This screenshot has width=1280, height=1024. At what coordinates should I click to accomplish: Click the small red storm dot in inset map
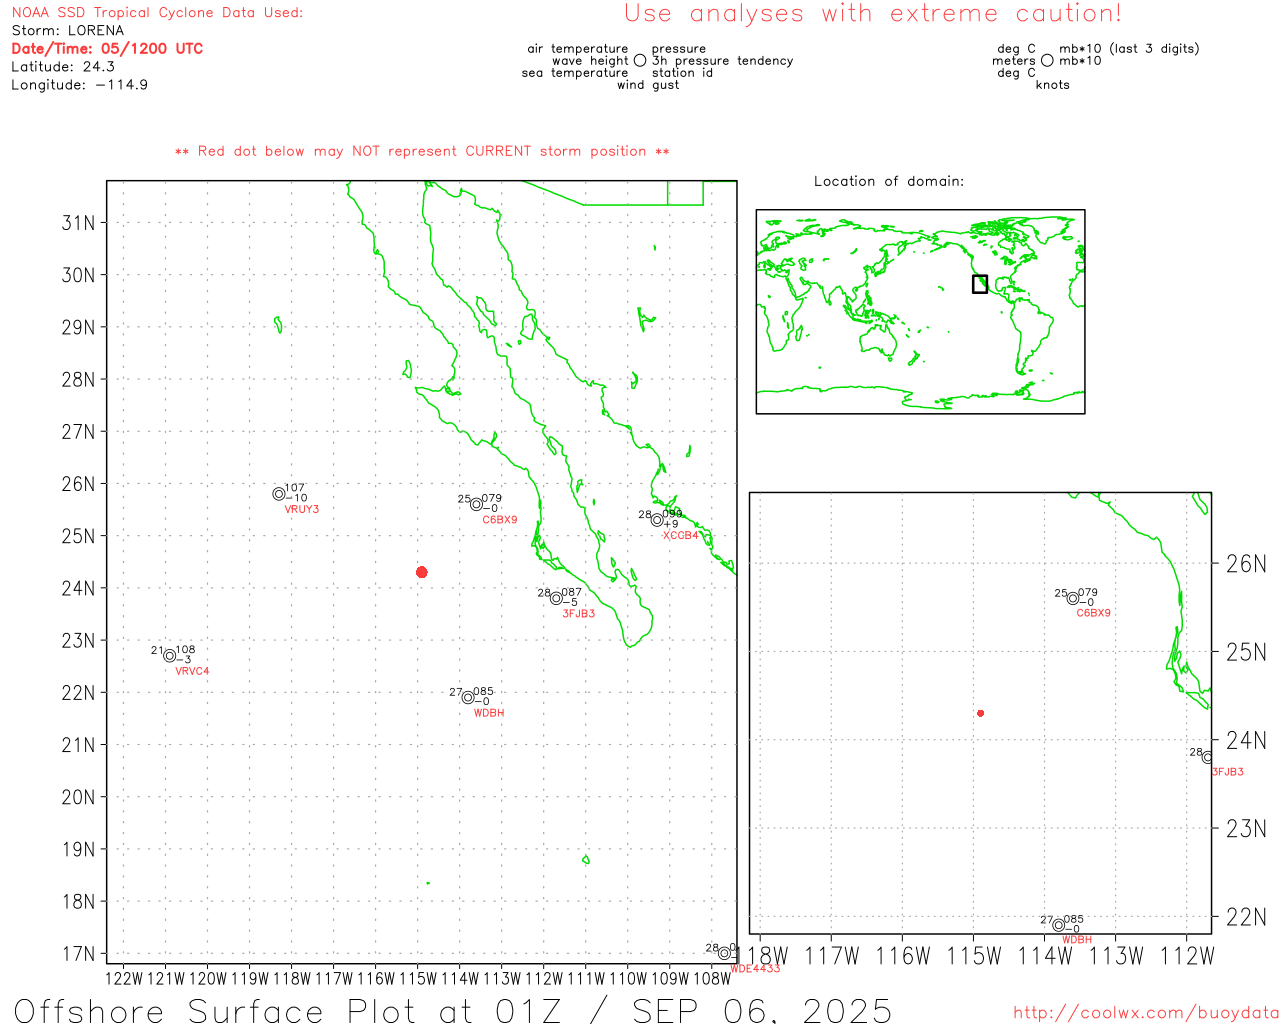pyautogui.click(x=981, y=713)
